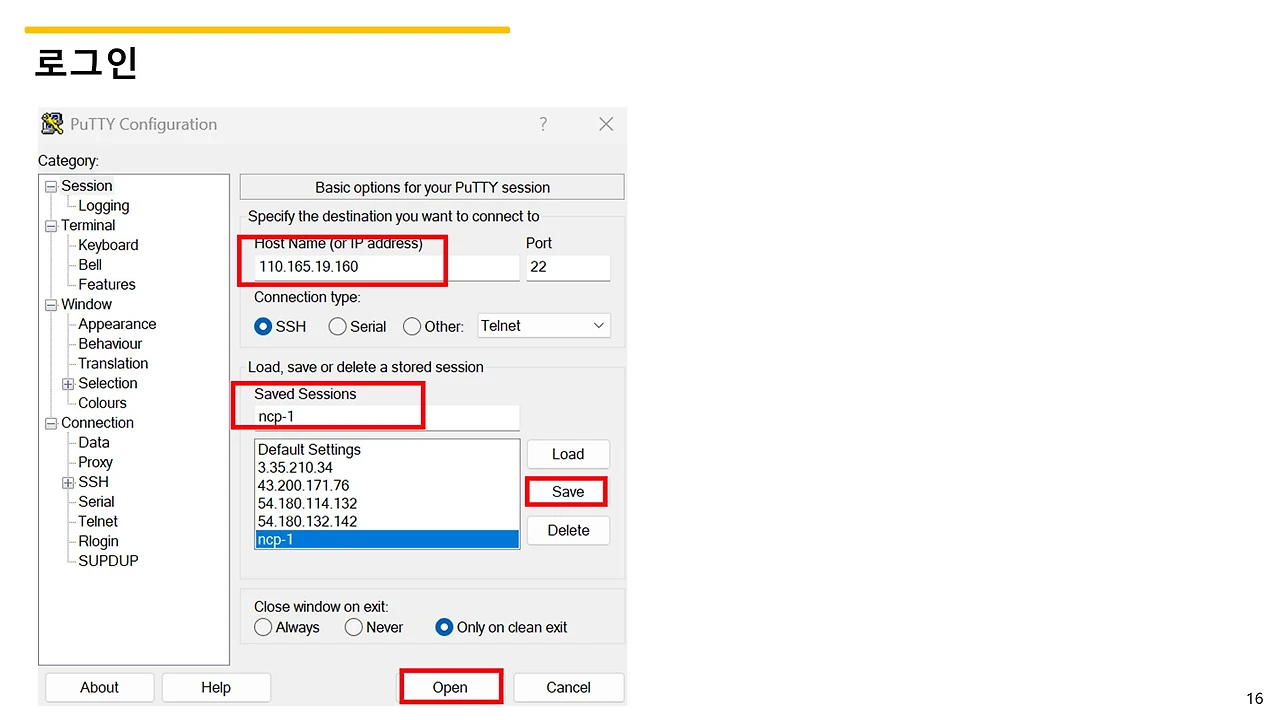Open the SUPDUP settings category

tap(109, 561)
